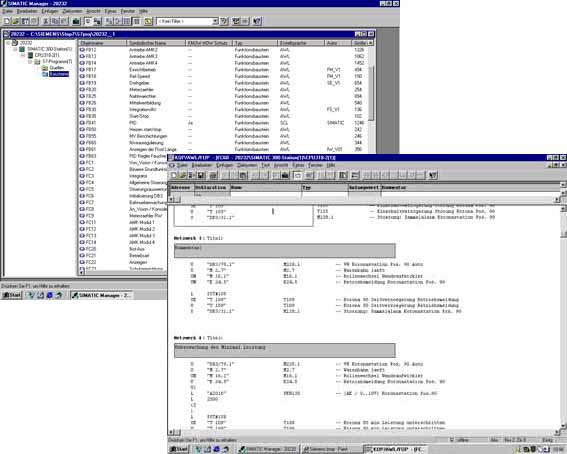Click Open icon in KOP/AWL/FUP toolbar
This screenshot has height=454, width=567.
[183, 175]
